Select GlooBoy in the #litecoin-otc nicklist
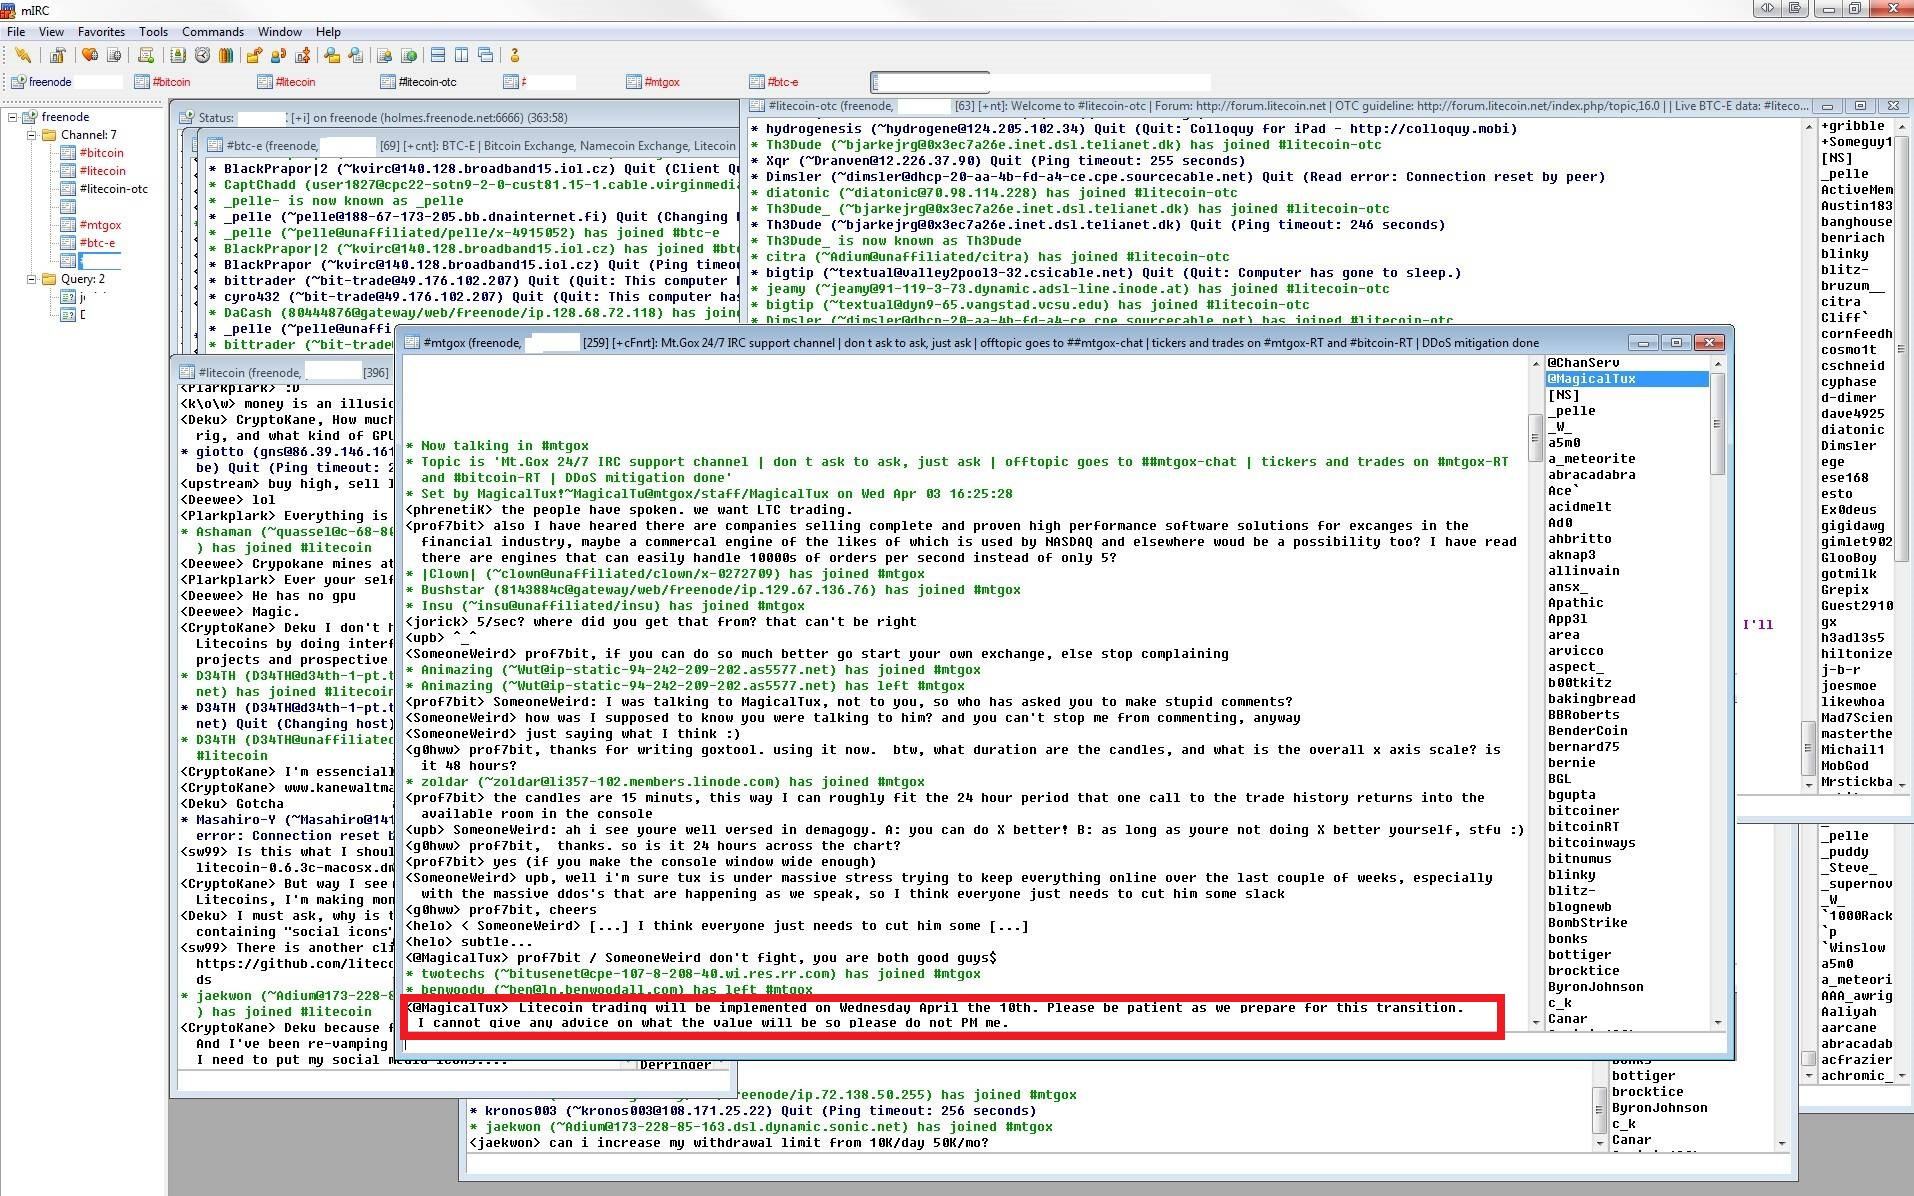Image resolution: width=1914 pixels, height=1196 pixels. point(1849,558)
